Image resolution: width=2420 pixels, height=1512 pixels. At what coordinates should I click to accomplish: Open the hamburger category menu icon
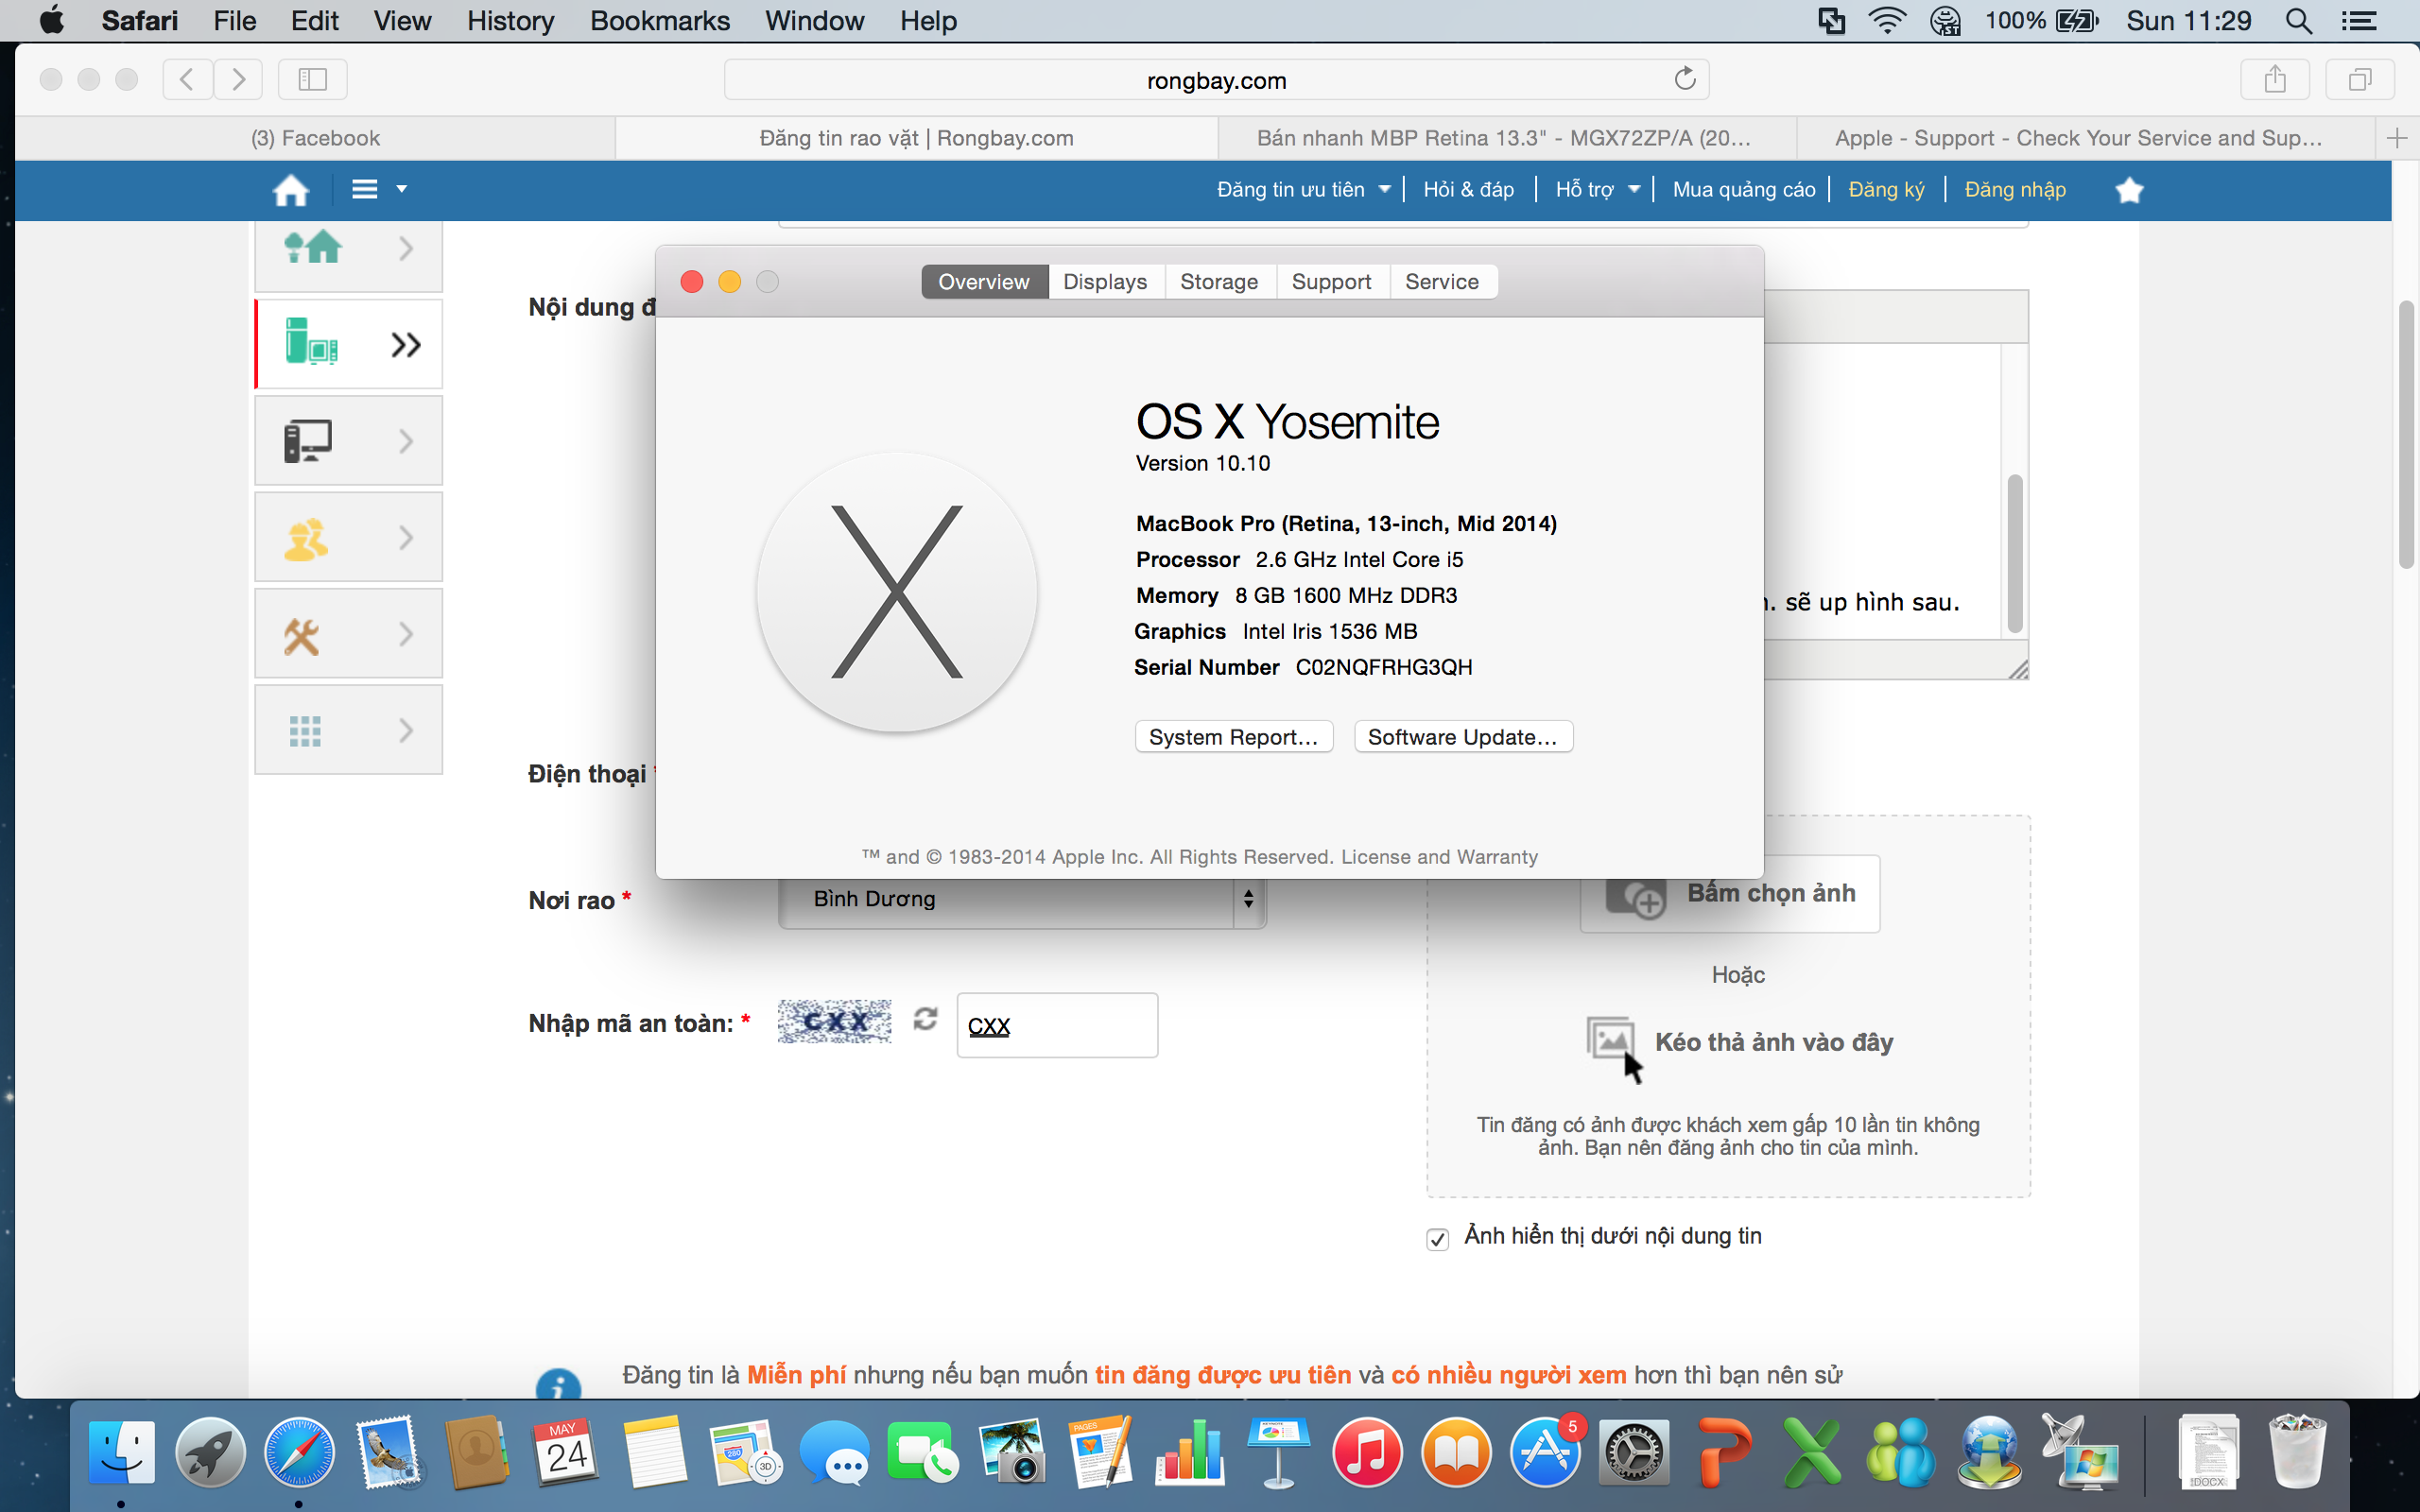365,189
